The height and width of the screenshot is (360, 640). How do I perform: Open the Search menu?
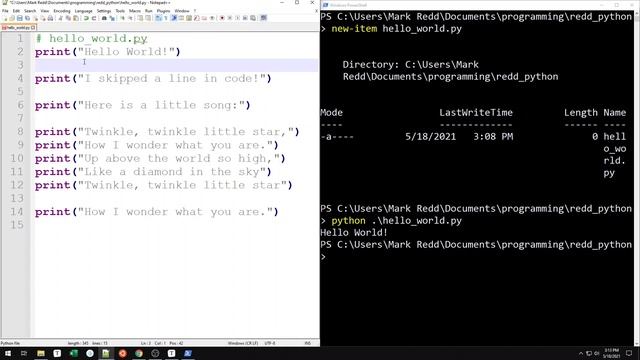click(x=30, y=11)
